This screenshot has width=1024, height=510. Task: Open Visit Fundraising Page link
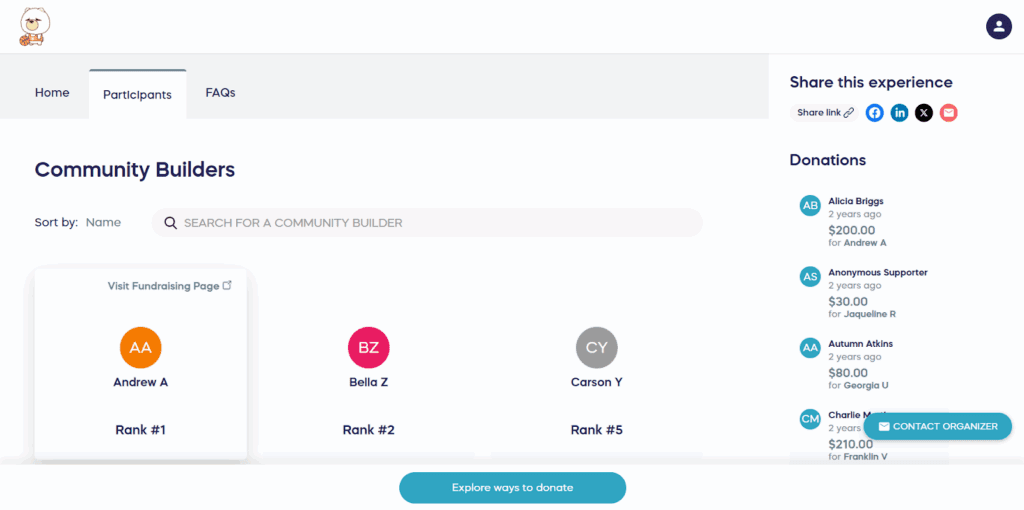pos(170,286)
